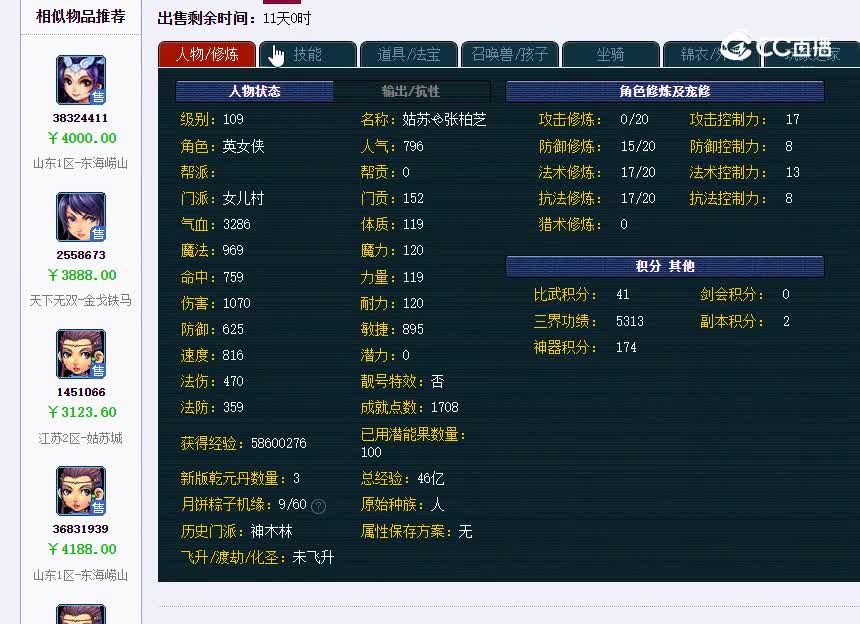Click the 神器积分 value 174
The width and height of the screenshot is (860, 624).
click(626, 347)
